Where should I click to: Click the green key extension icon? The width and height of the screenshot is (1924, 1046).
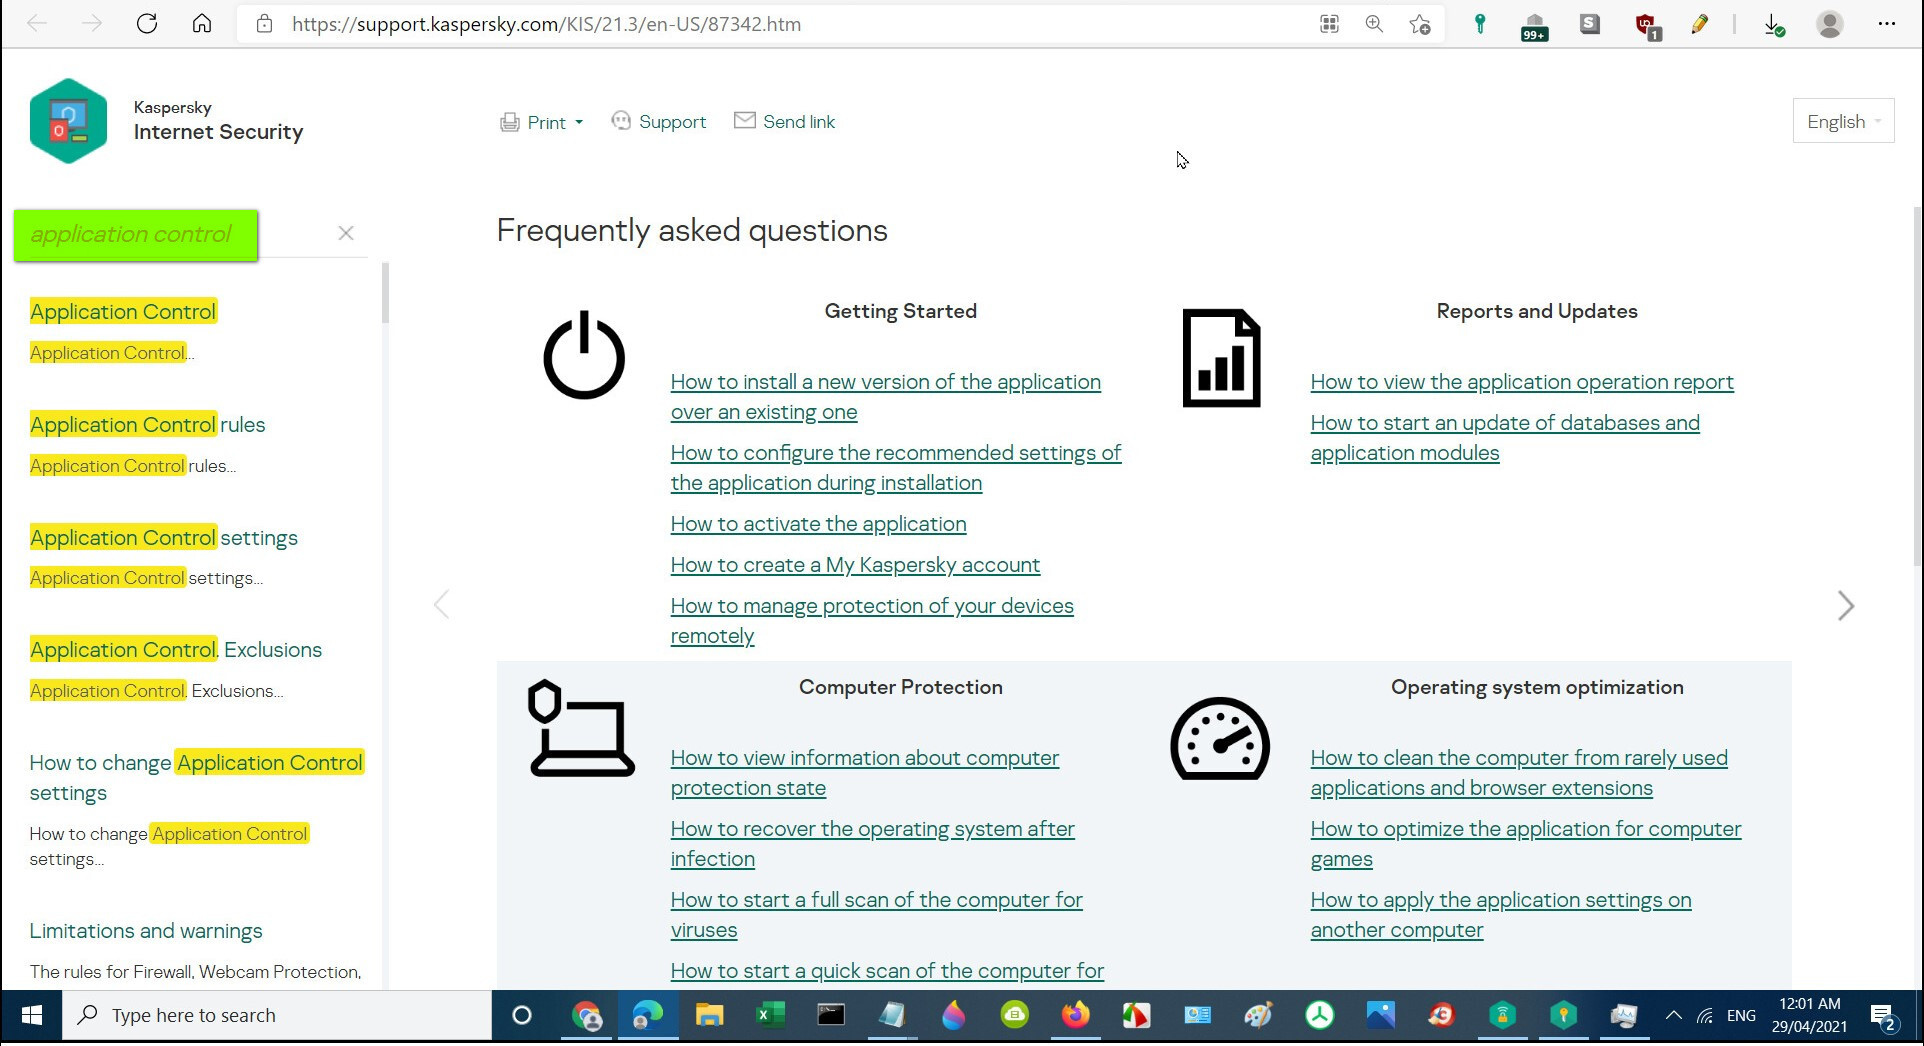tap(1480, 24)
